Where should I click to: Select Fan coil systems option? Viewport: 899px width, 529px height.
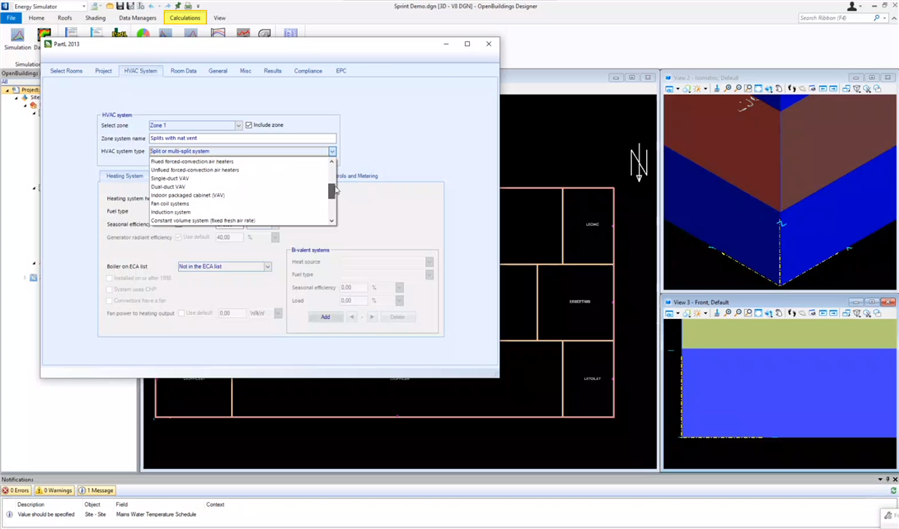(170, 203)
